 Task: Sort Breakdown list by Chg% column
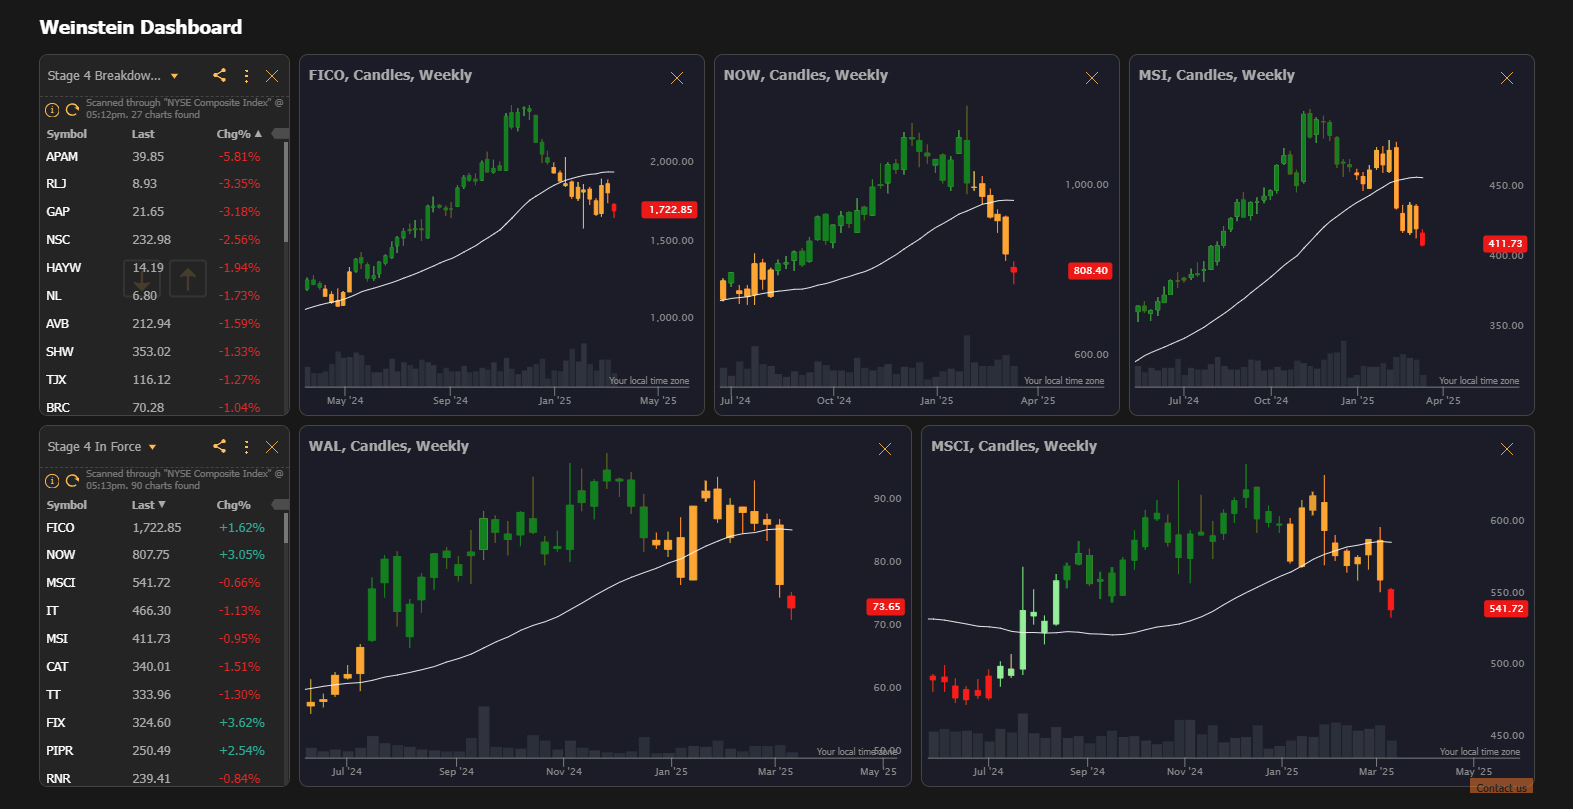239,134
